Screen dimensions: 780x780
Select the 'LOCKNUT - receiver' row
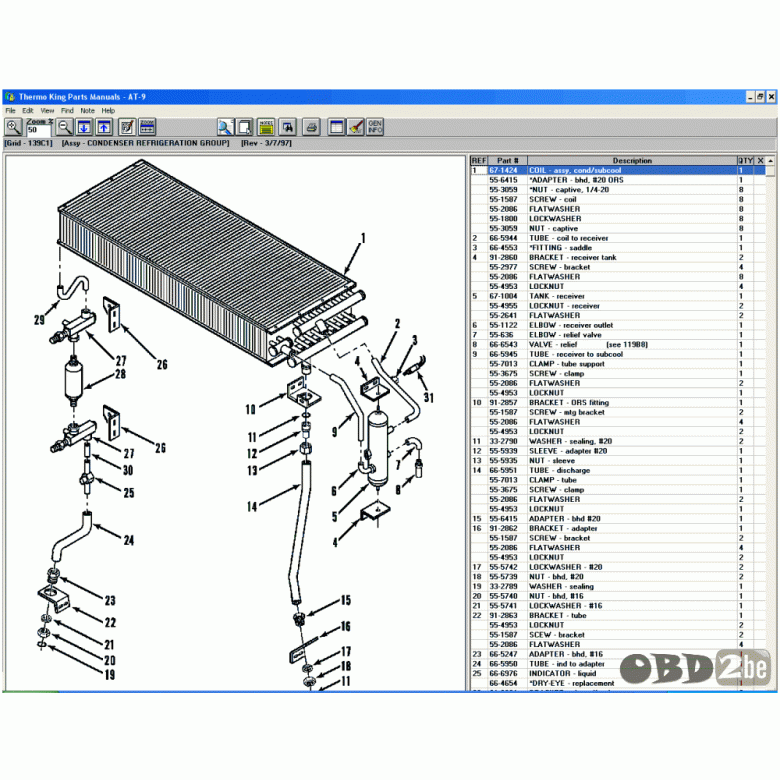pyautogui.click(x=618, y=306)
